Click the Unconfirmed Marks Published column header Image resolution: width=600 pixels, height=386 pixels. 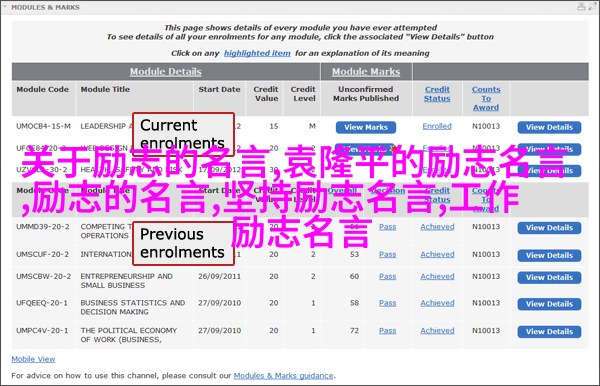(366, 94)
